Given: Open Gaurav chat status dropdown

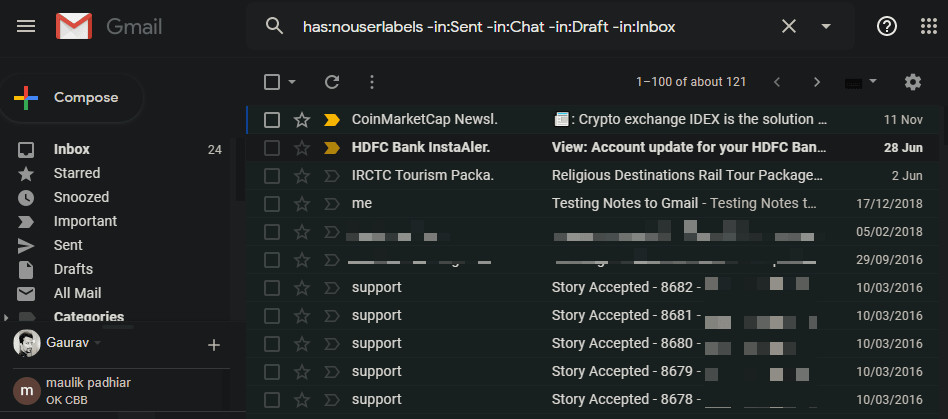Looking at the screenshot, I should [98, 343].
